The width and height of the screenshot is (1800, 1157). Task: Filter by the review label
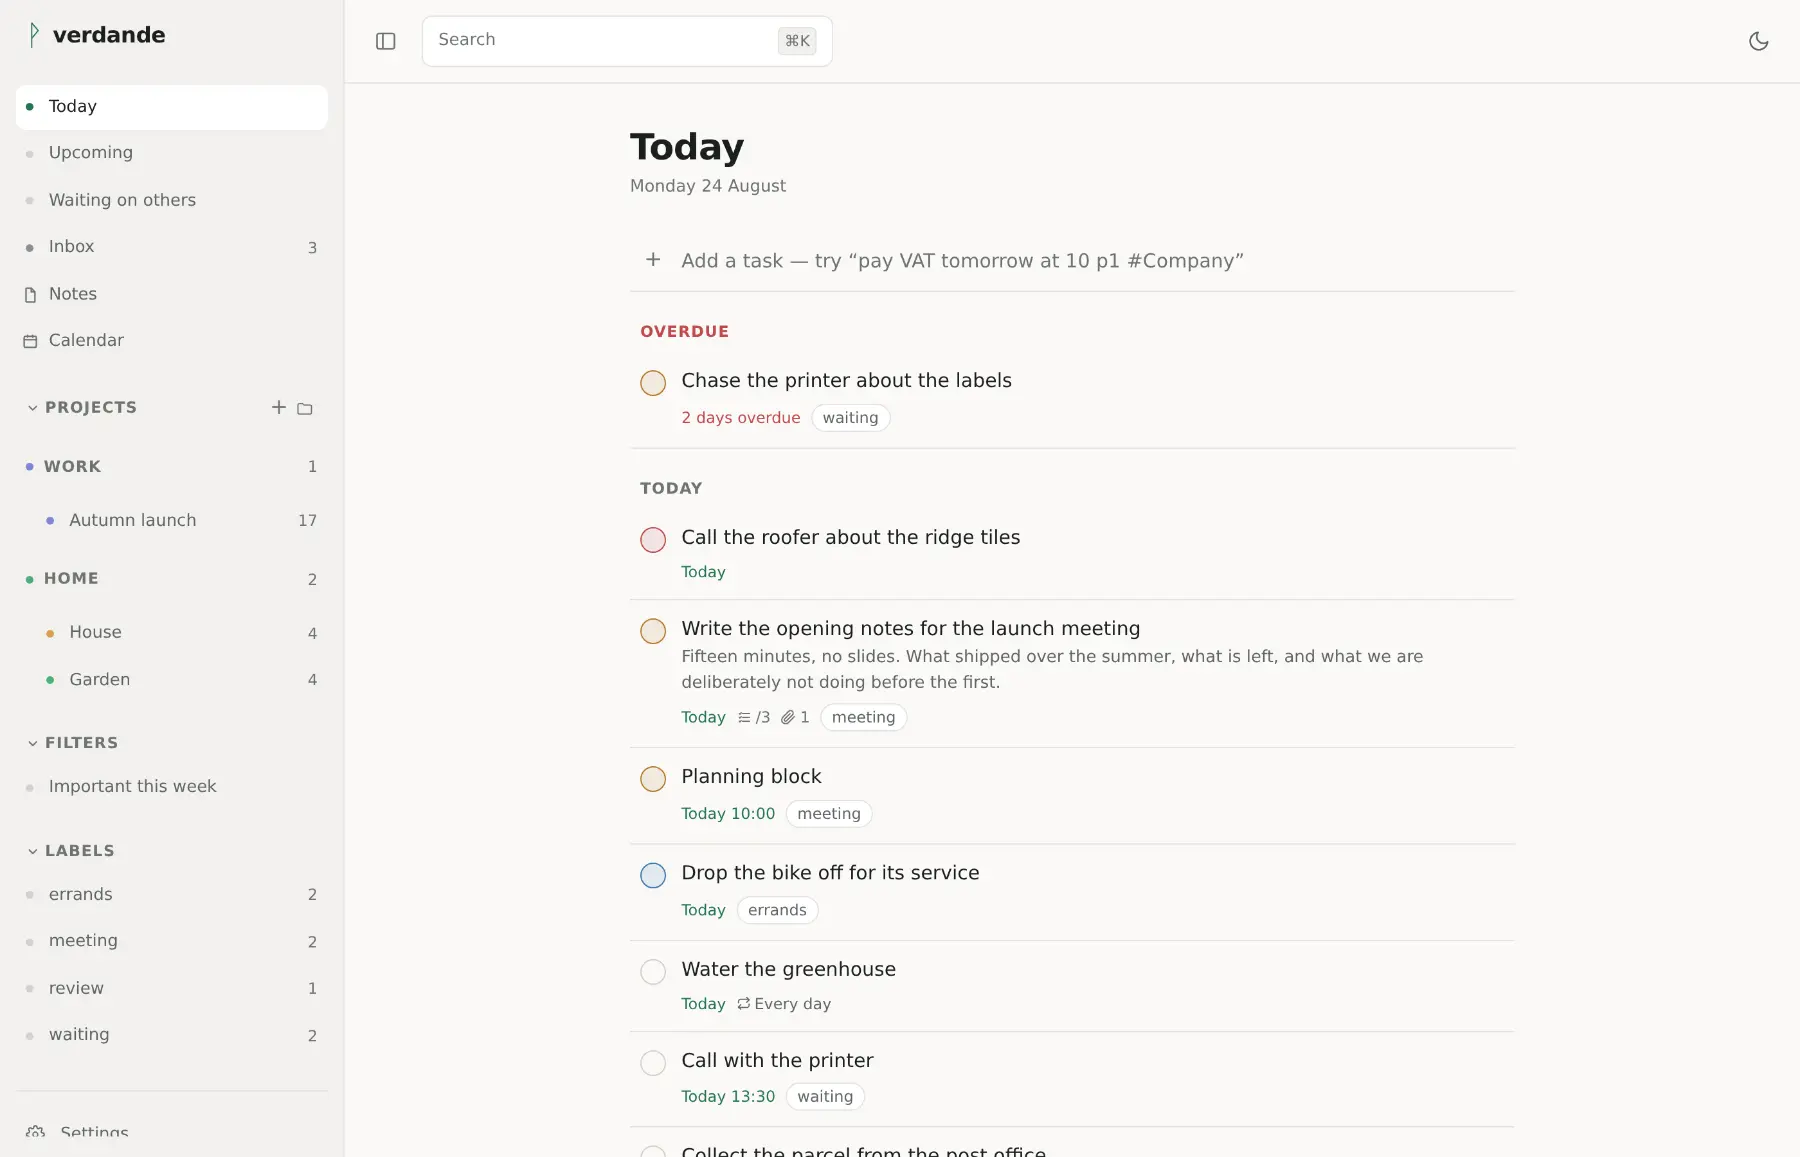pyautogui.click(x=172, y=988)
